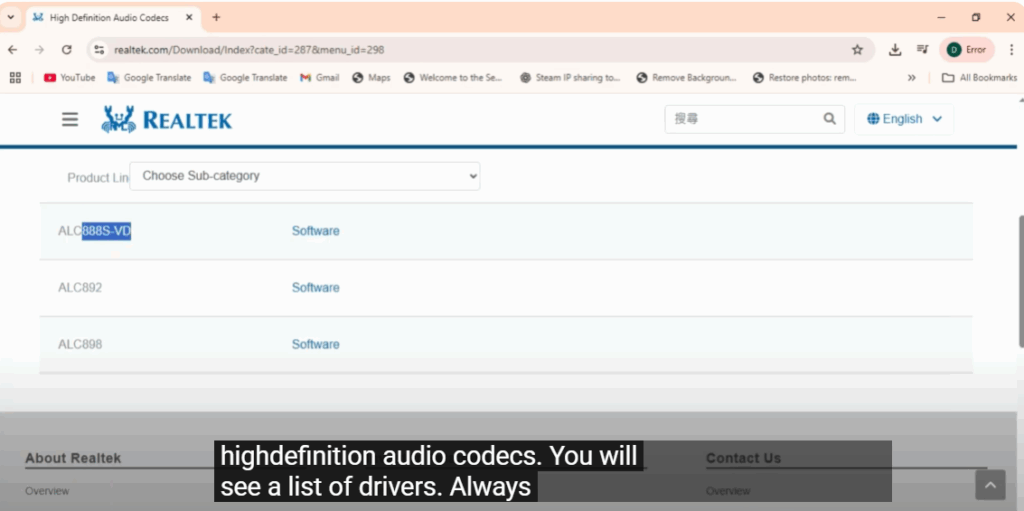
Task: Open the first Google Translate bookmark
Action: tap(149, 78)
